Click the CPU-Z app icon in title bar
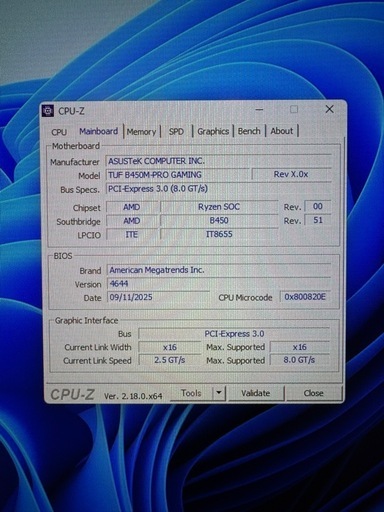The image size is (384, 512). tap(48, 111)
